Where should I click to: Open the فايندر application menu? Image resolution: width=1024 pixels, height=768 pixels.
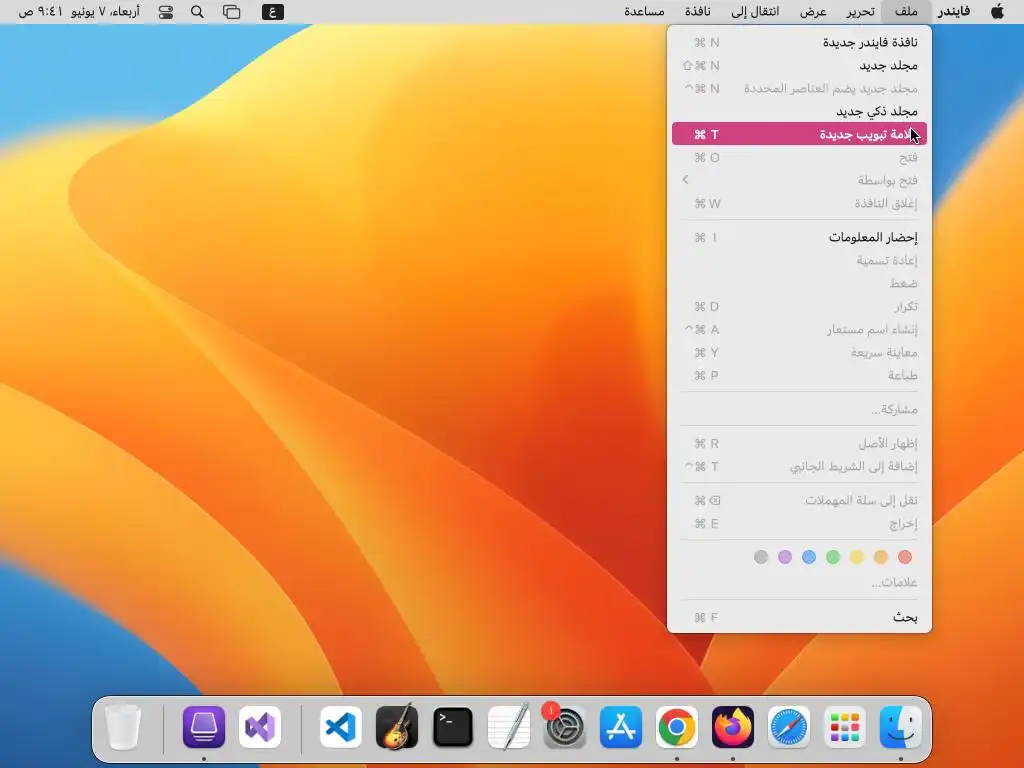(953, 12)
